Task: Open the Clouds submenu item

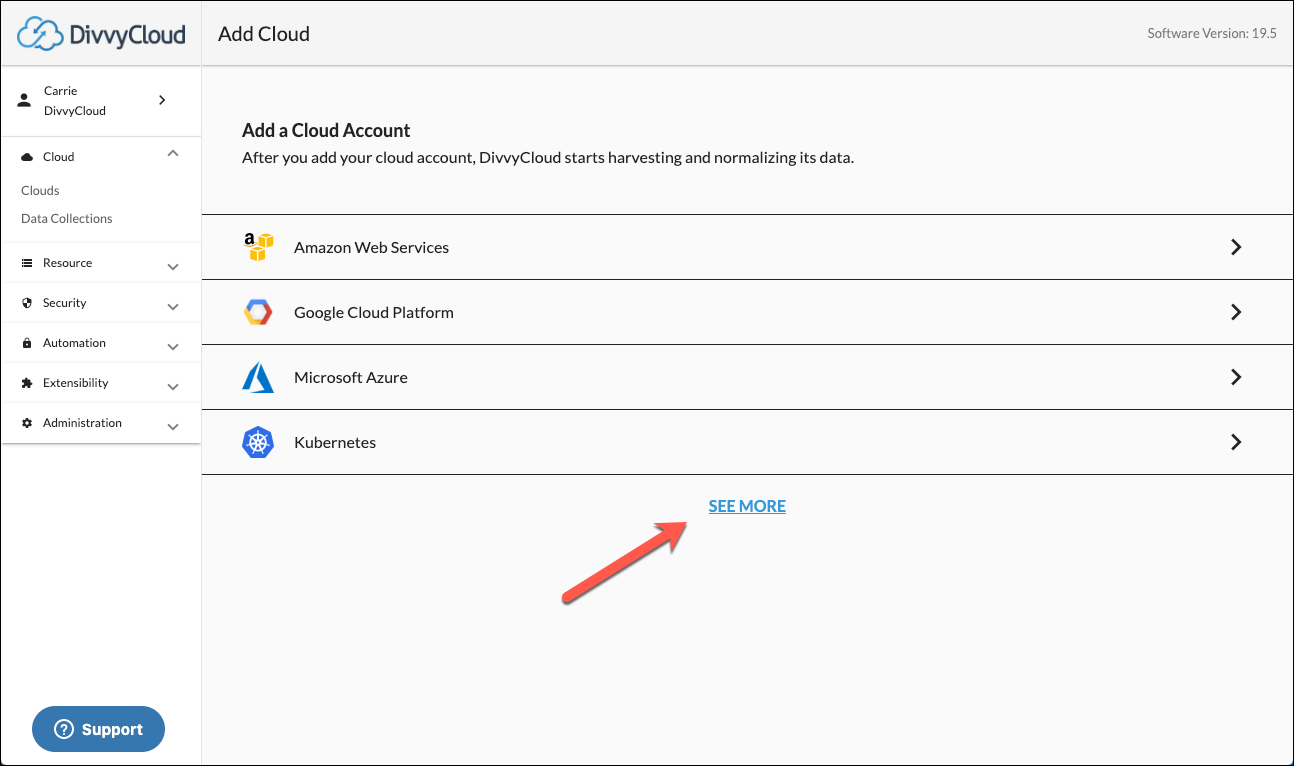Action: 40,190
